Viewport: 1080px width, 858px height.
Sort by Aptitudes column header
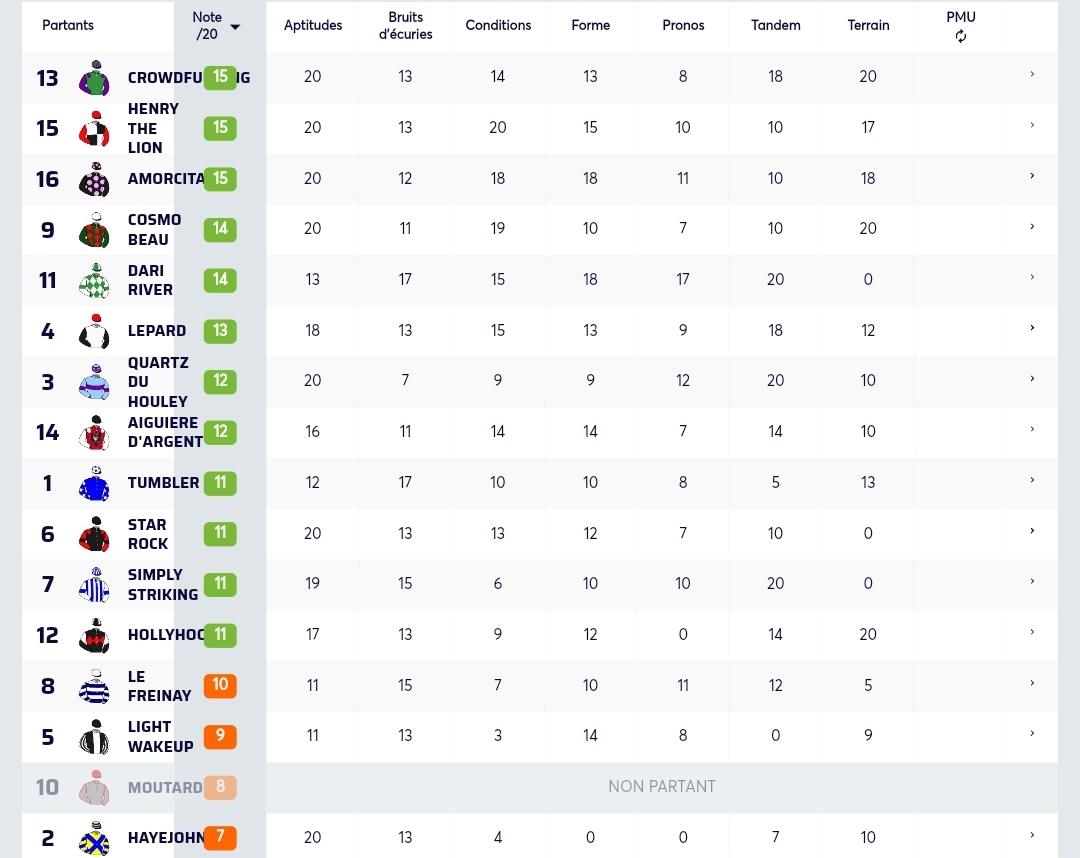tap(313, 25)
